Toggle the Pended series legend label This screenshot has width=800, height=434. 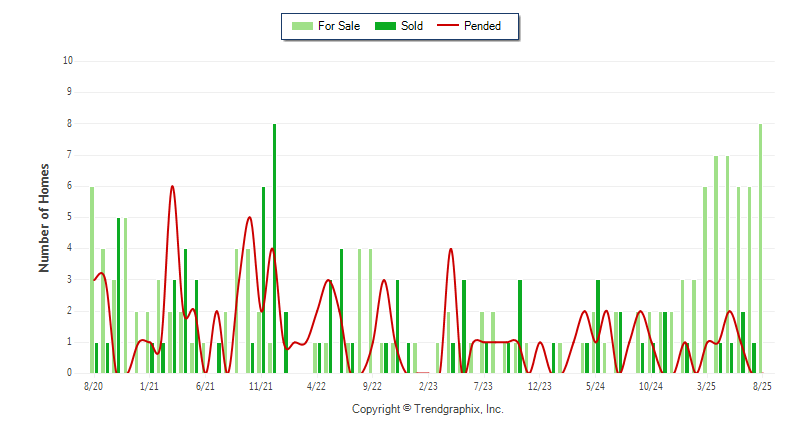[482, 26]
